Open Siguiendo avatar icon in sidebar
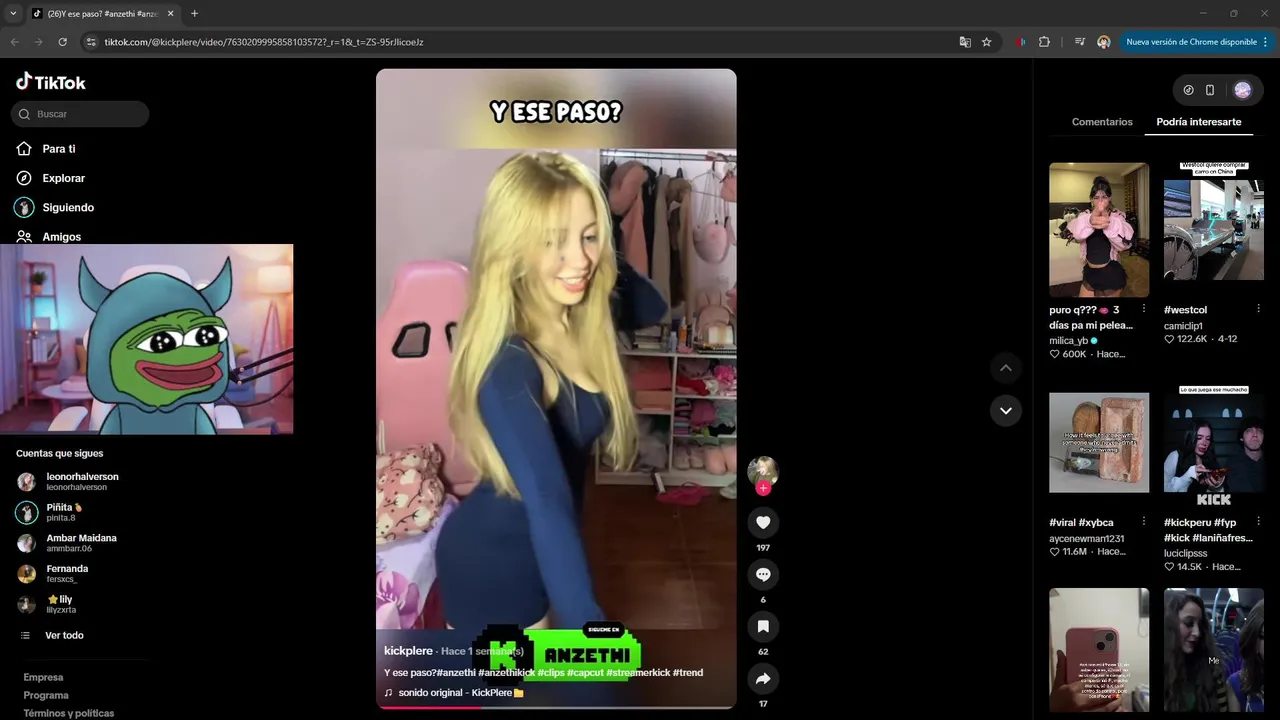Viewport: 1280px width, 720px height. coord(24,207)
